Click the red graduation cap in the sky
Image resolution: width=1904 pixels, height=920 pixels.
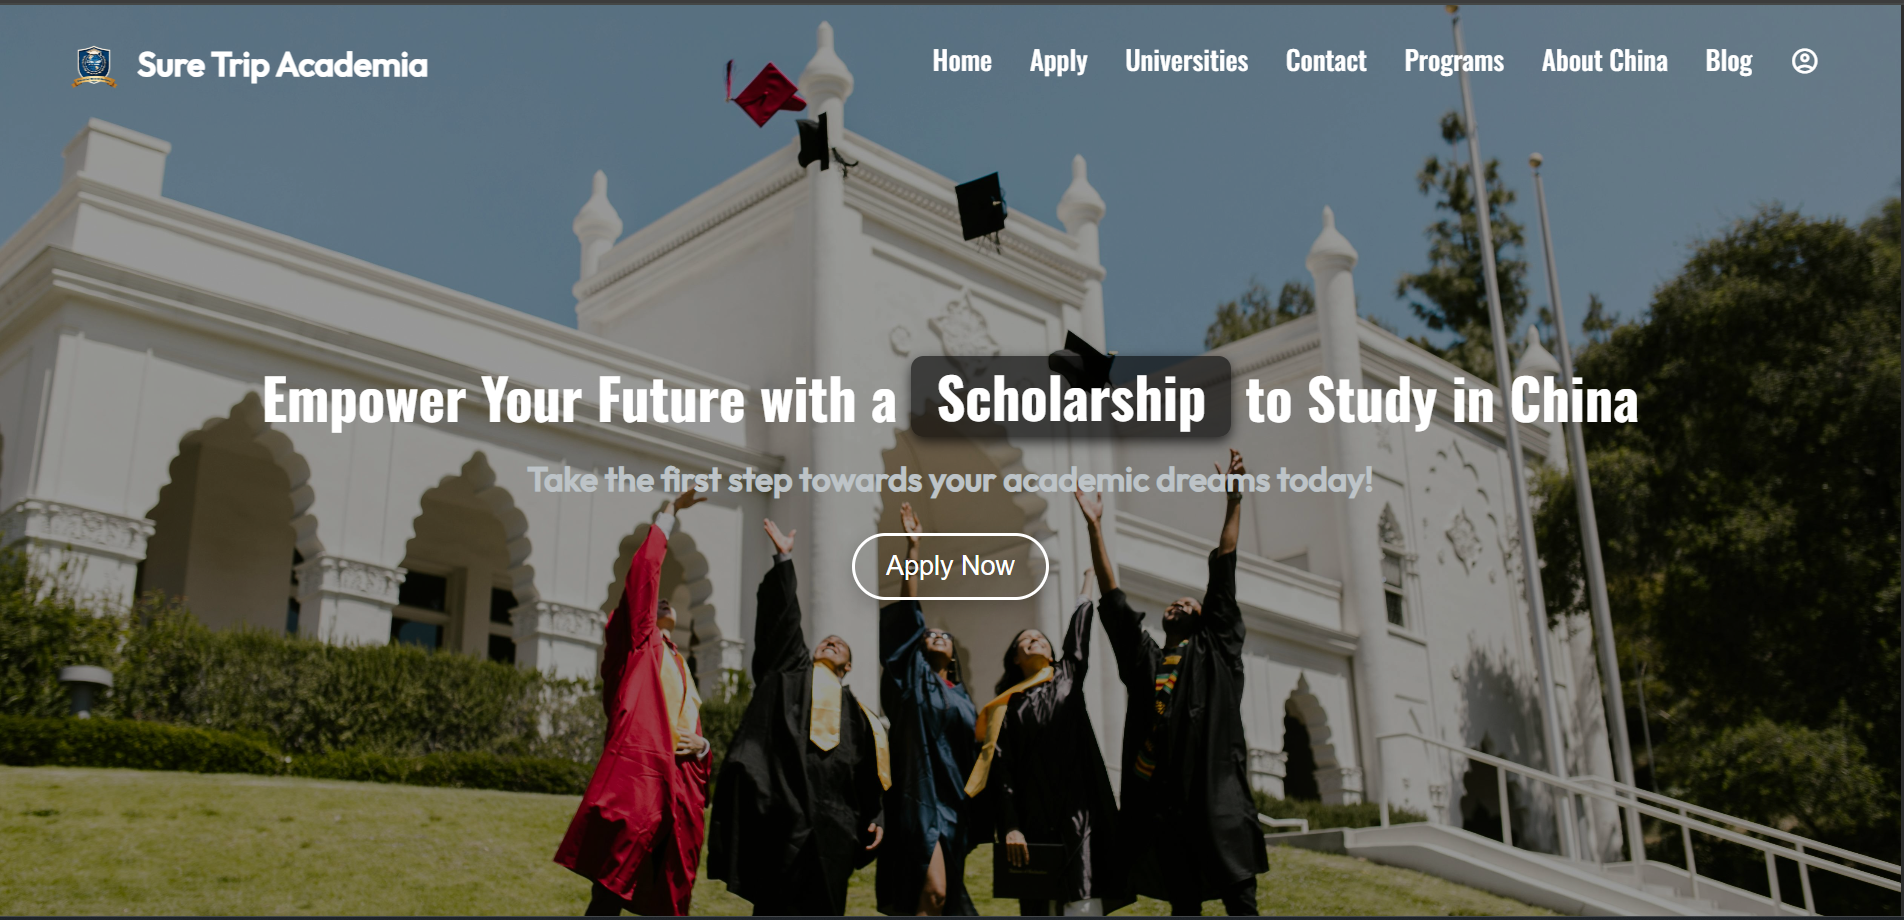tap(765, 94)
